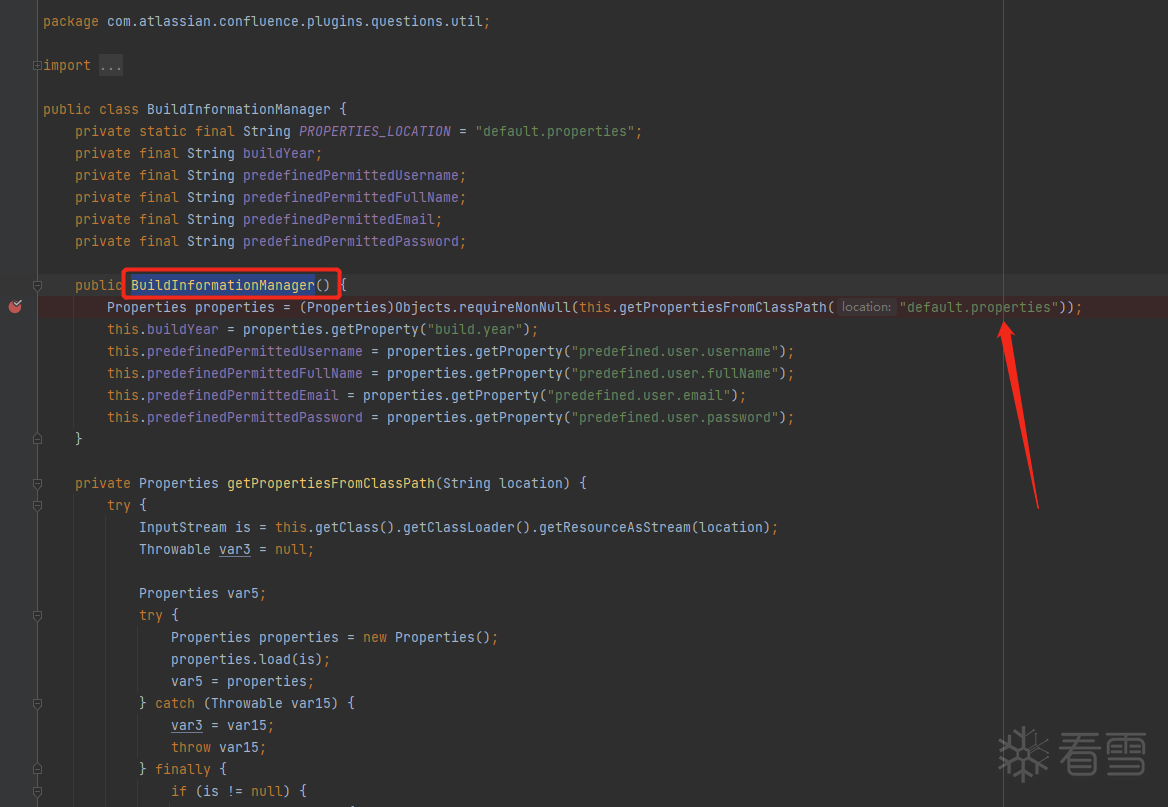The width and height of the screenshot is (1168, 807).
Task: Click this.predefinedPermittedPassword in the assignment line
Action: point(235,417)
